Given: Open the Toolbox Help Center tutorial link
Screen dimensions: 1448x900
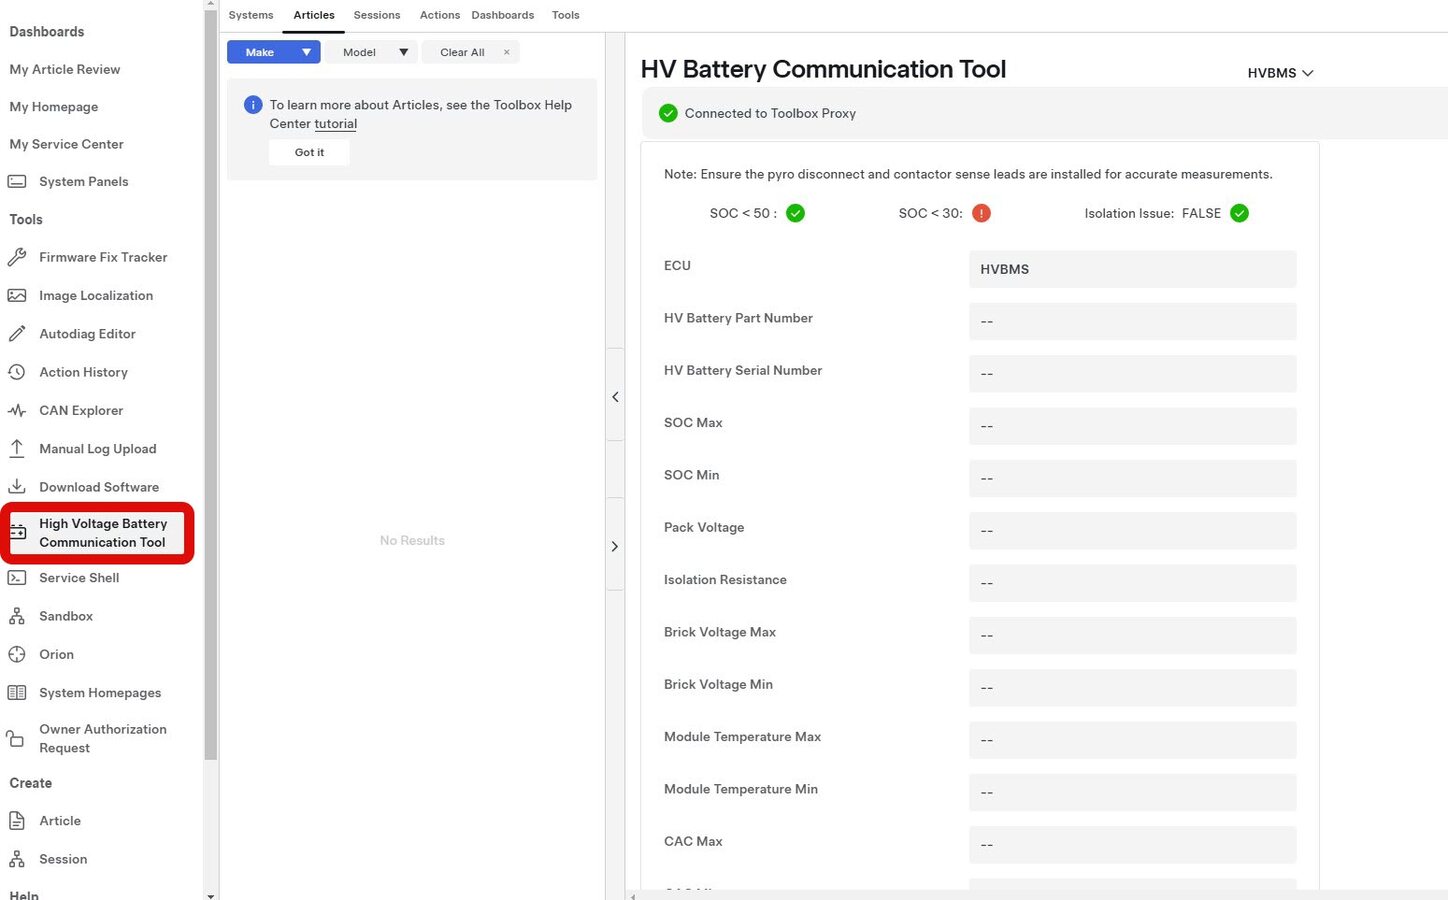Looking at the screenshot, I should tap(335, 124).
